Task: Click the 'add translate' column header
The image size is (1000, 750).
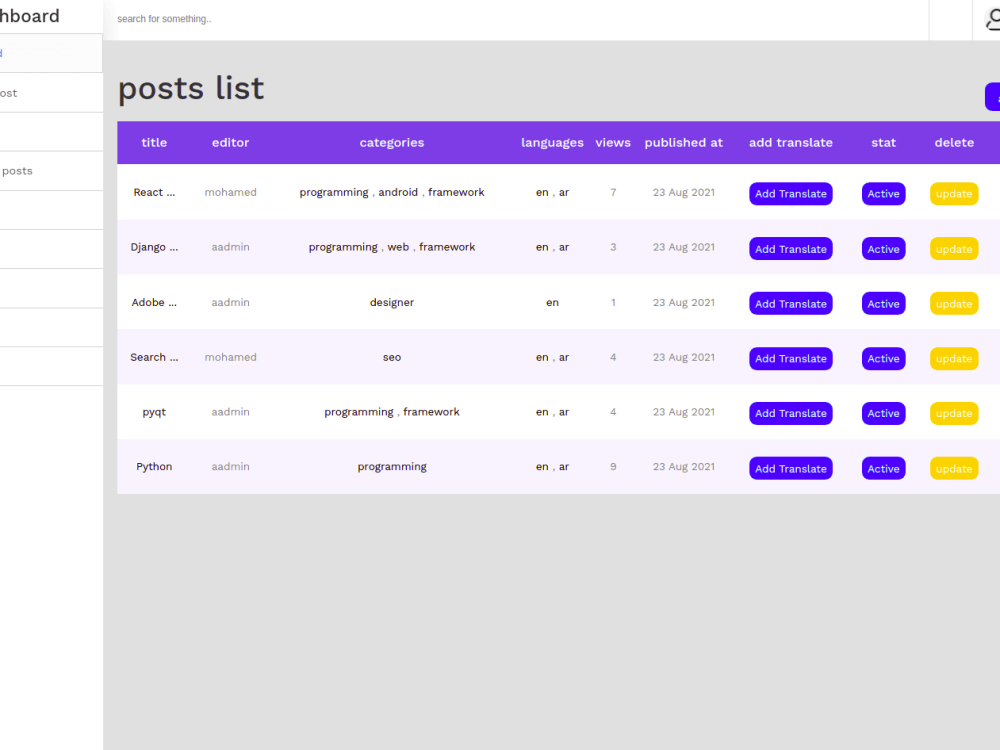Action: [x=791, y=142]
